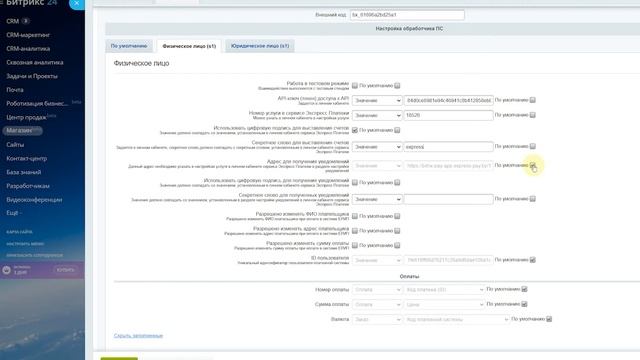
Task: Tick По умолчанию for test mode row
Action: pos(397,86)
